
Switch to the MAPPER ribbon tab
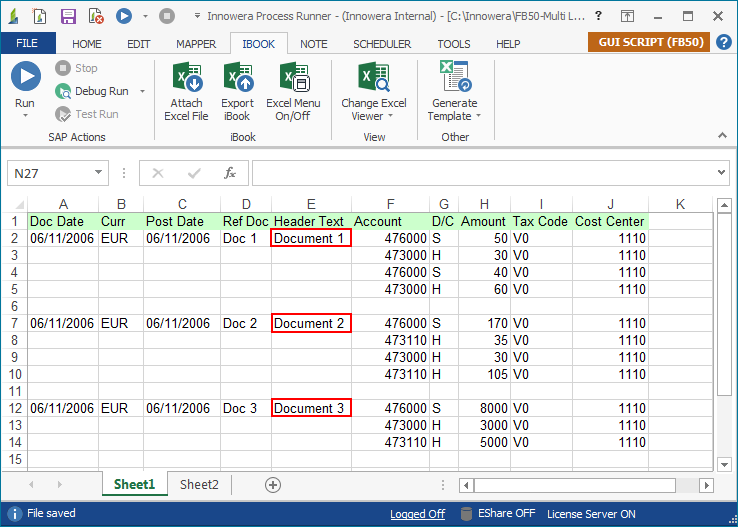pyautogui.click(x=196, y=44)
